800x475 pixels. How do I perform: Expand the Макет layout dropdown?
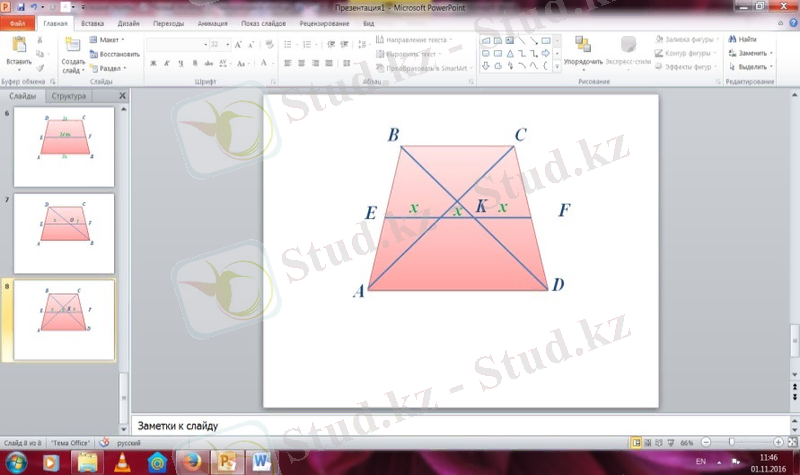coord(110,40)
